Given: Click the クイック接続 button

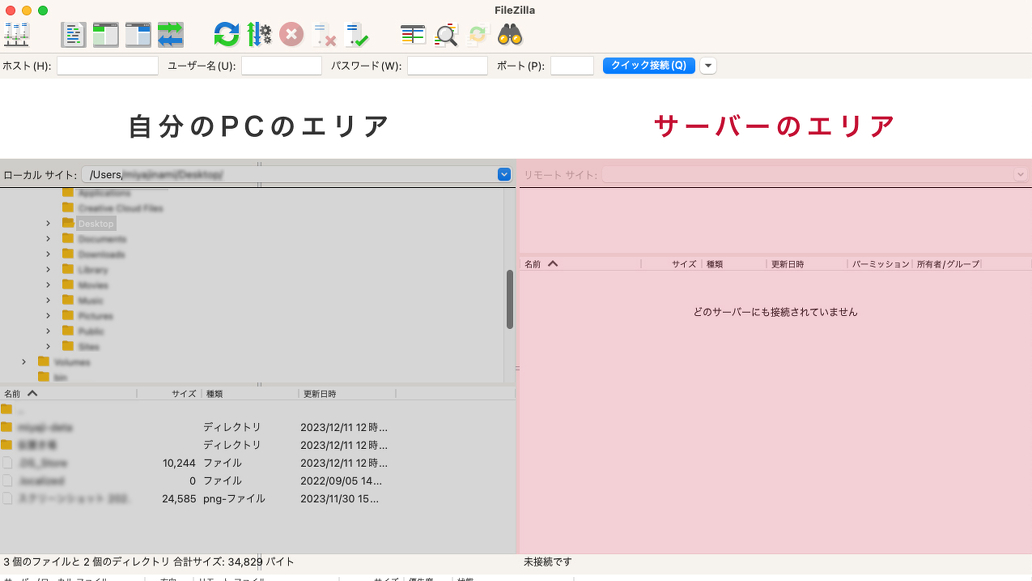Looking at the screenshot, I should pyautogui.click(x=648, y=66).
